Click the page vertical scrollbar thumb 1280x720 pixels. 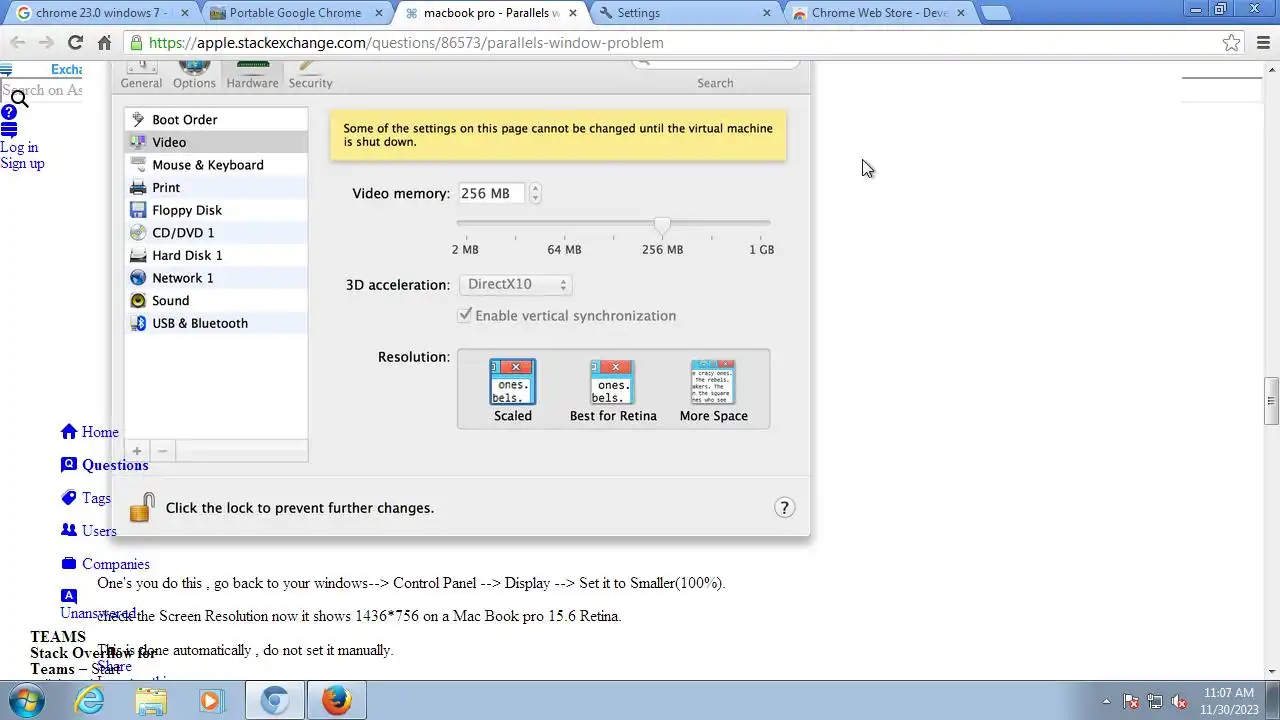[1272, 401]
